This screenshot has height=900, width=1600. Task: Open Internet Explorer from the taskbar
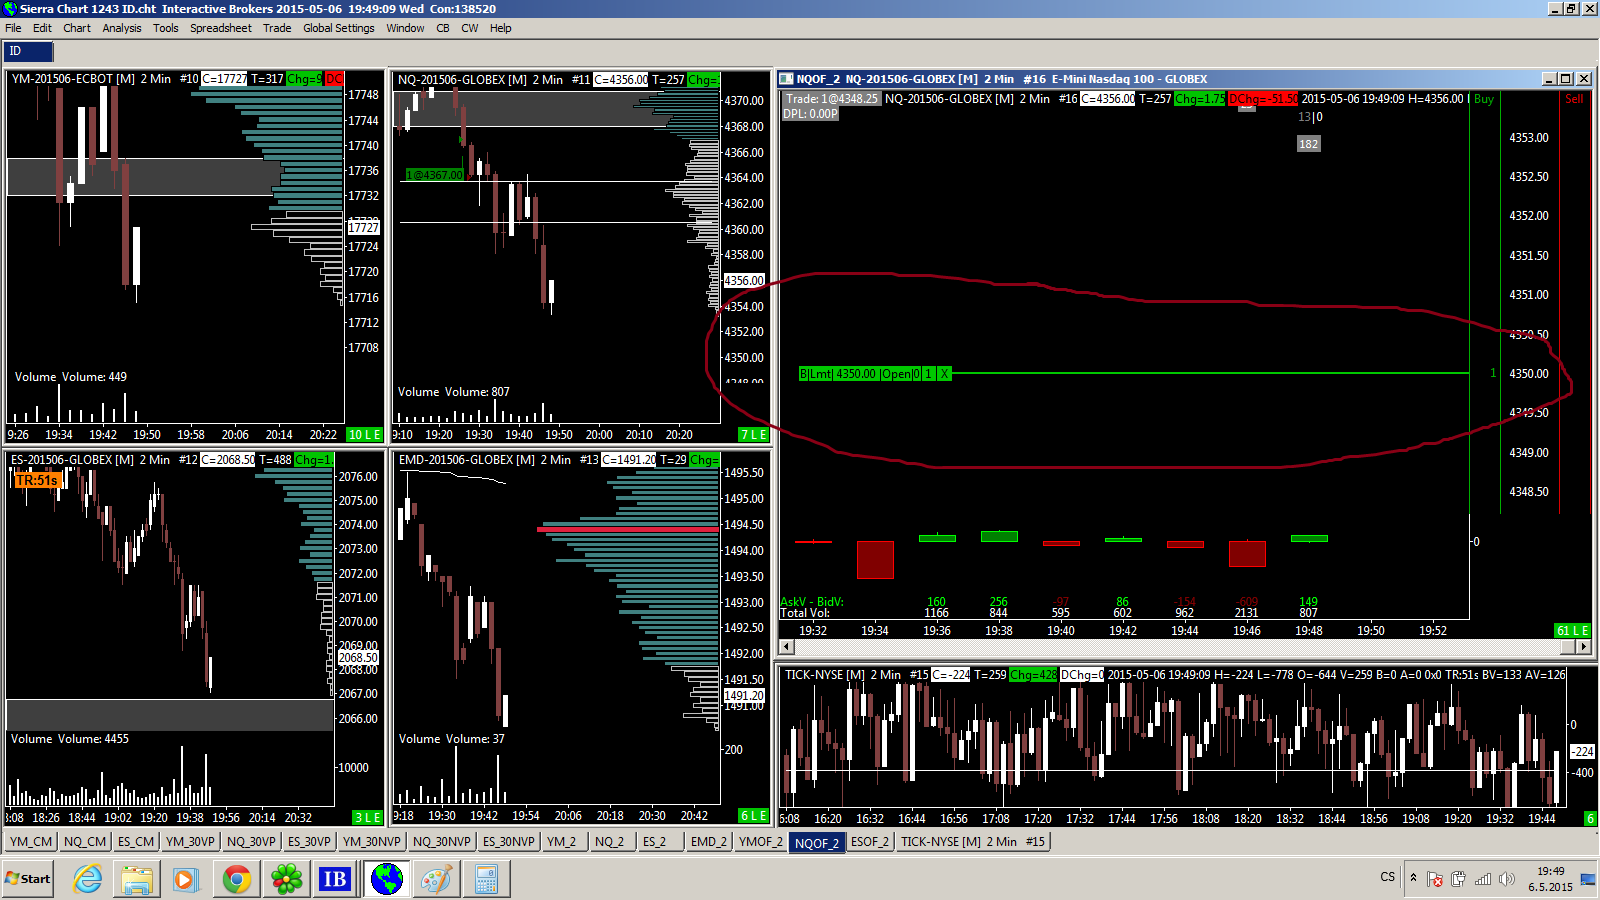click(x=88, y=879)
